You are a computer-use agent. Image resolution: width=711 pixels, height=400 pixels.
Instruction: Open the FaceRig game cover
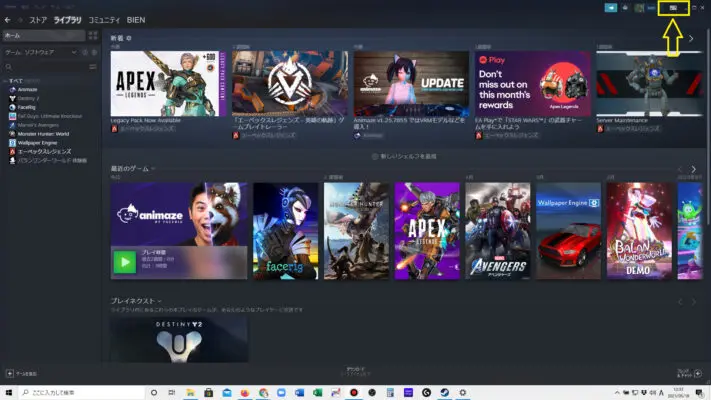tap(286, 231)
